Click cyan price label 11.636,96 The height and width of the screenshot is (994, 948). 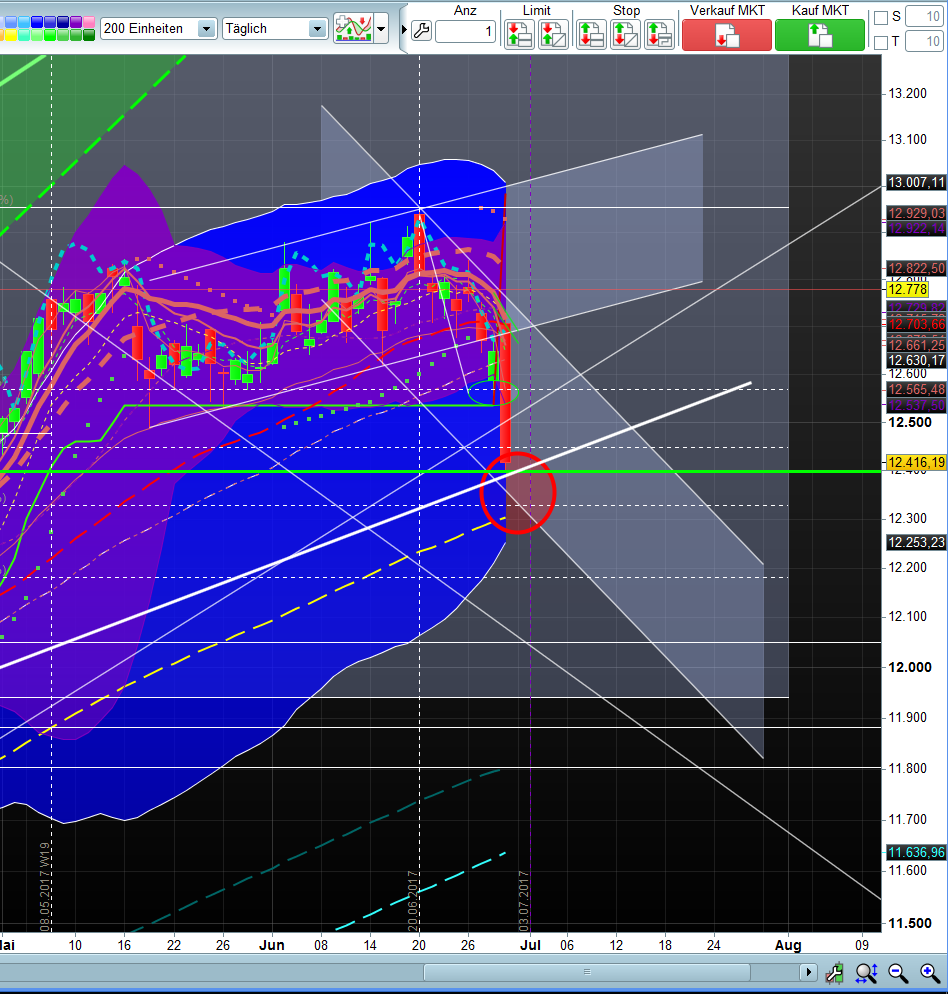coord(916,853)
